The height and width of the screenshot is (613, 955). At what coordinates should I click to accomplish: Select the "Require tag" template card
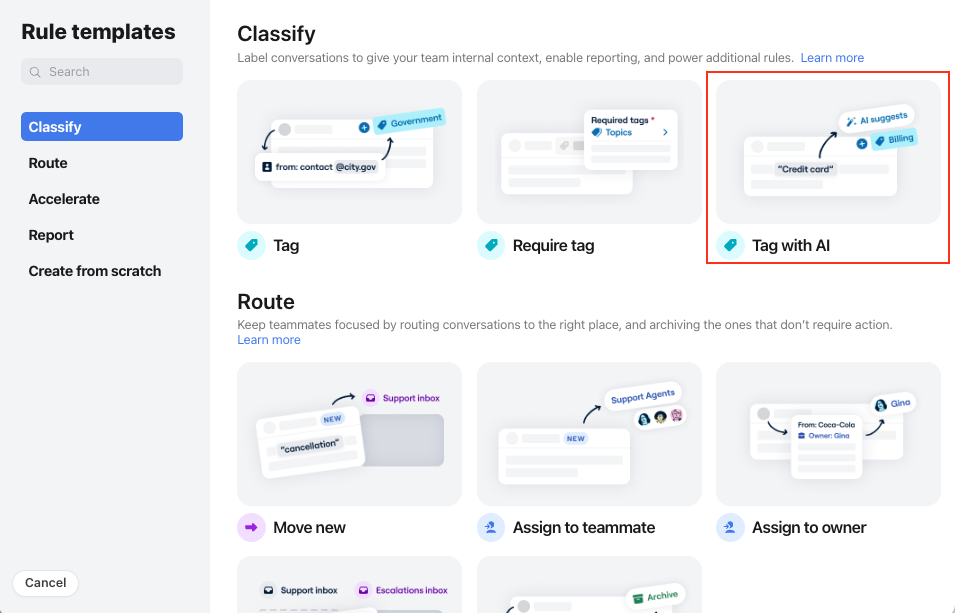coord(588,152)
